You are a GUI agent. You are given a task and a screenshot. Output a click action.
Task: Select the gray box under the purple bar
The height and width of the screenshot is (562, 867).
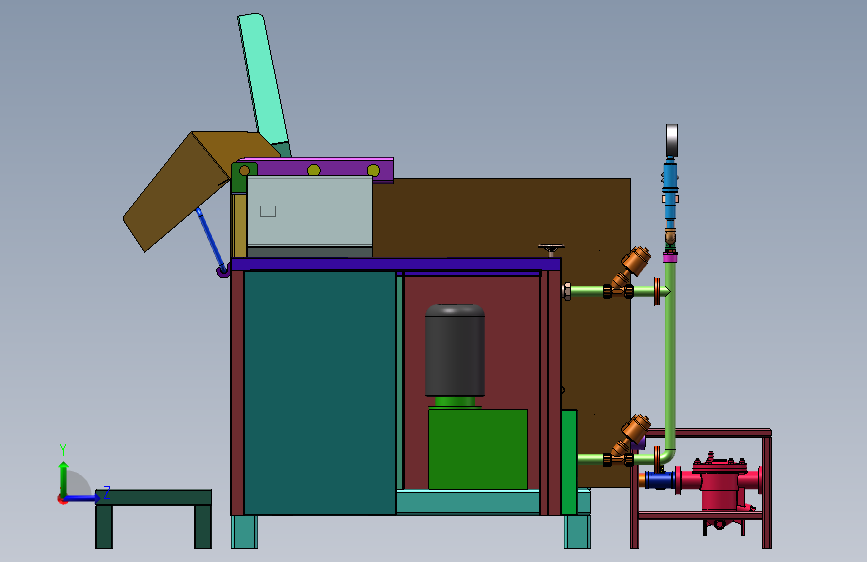(310, 211)
